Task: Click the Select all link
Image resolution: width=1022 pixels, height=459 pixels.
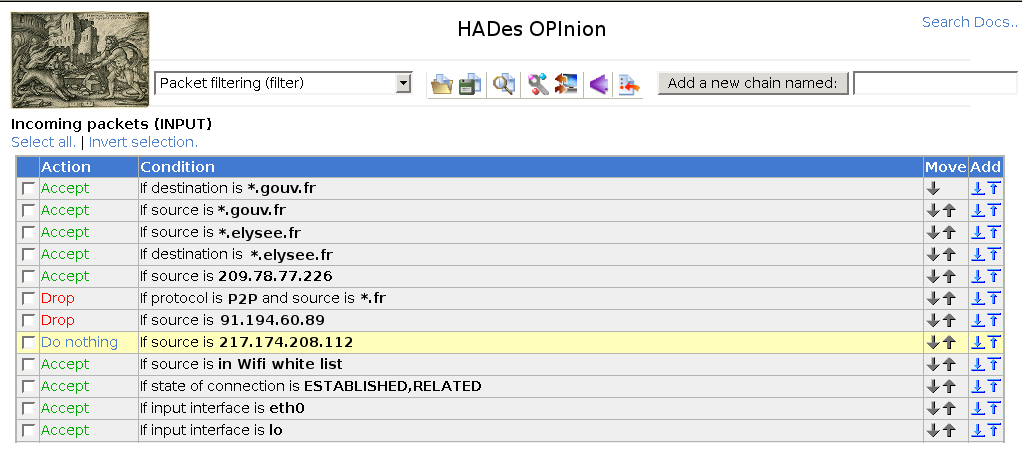Action: (44, 142)
